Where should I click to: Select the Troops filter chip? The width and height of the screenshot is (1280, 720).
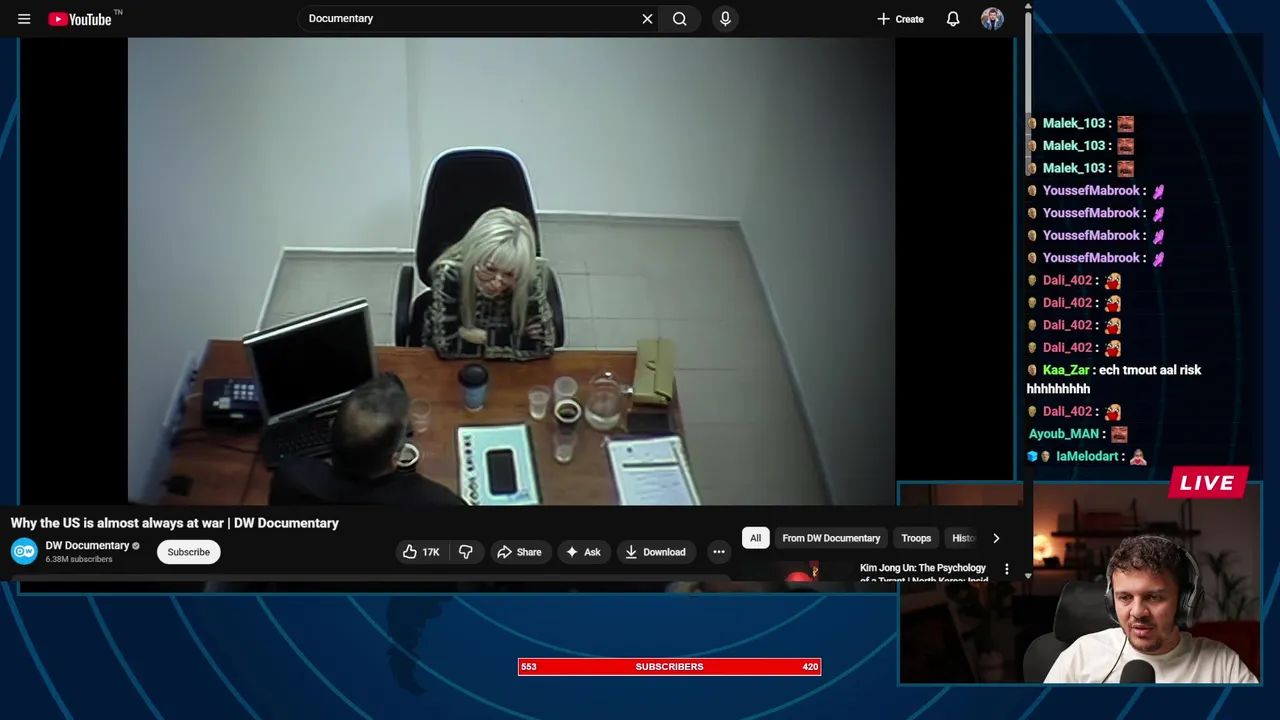click(x=916, y=538)
